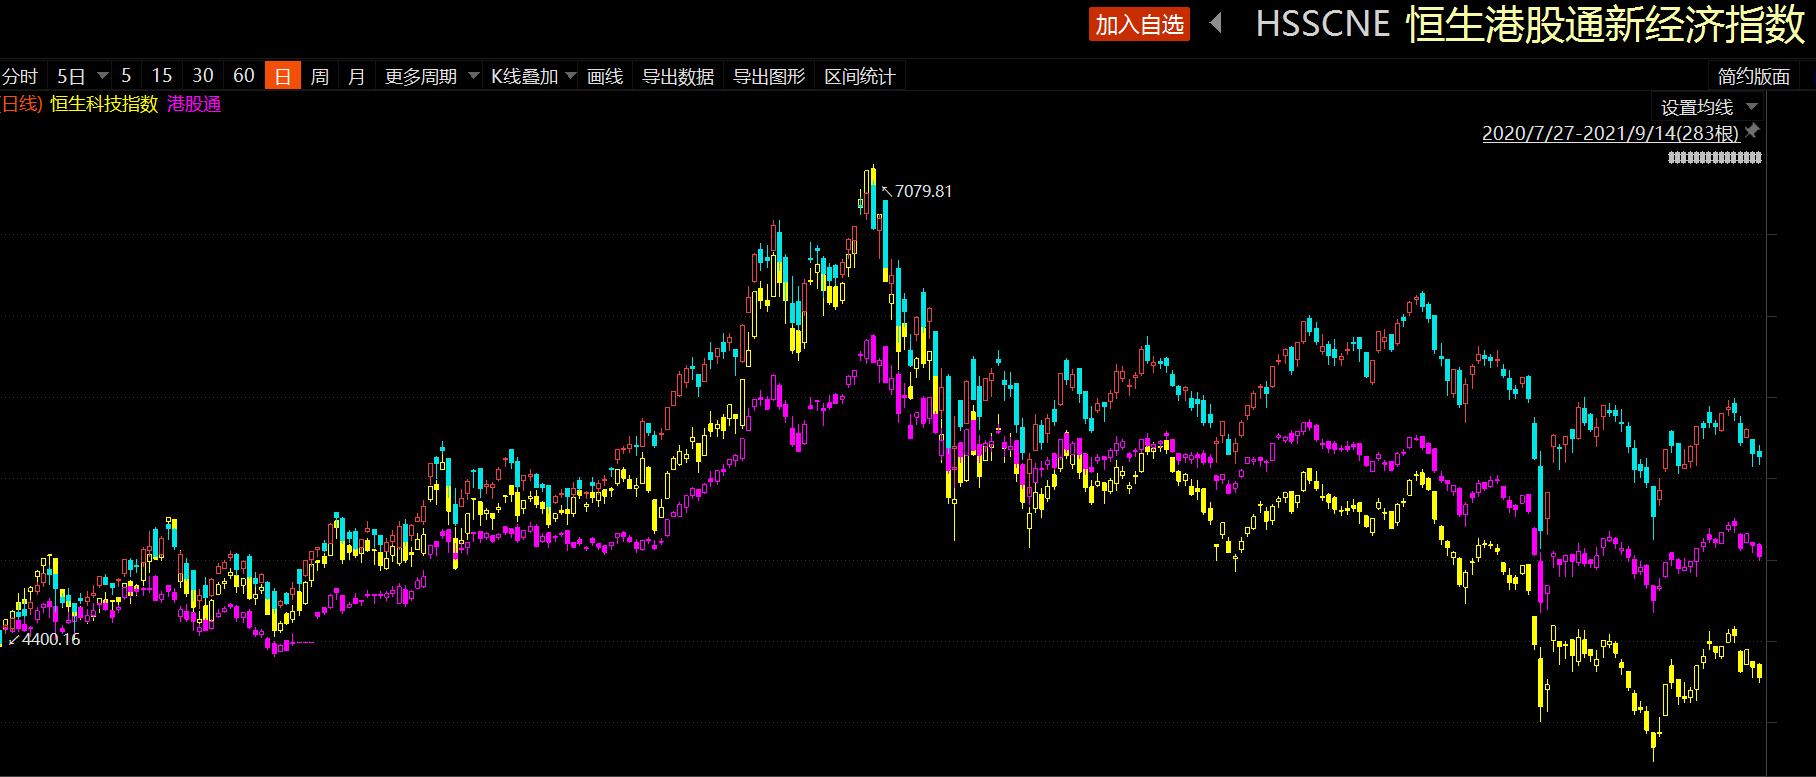This screenshot has height=777, width=1816.
Task: Click the 恒生科技指数 overlay legend label
Action: coord(104,104)
